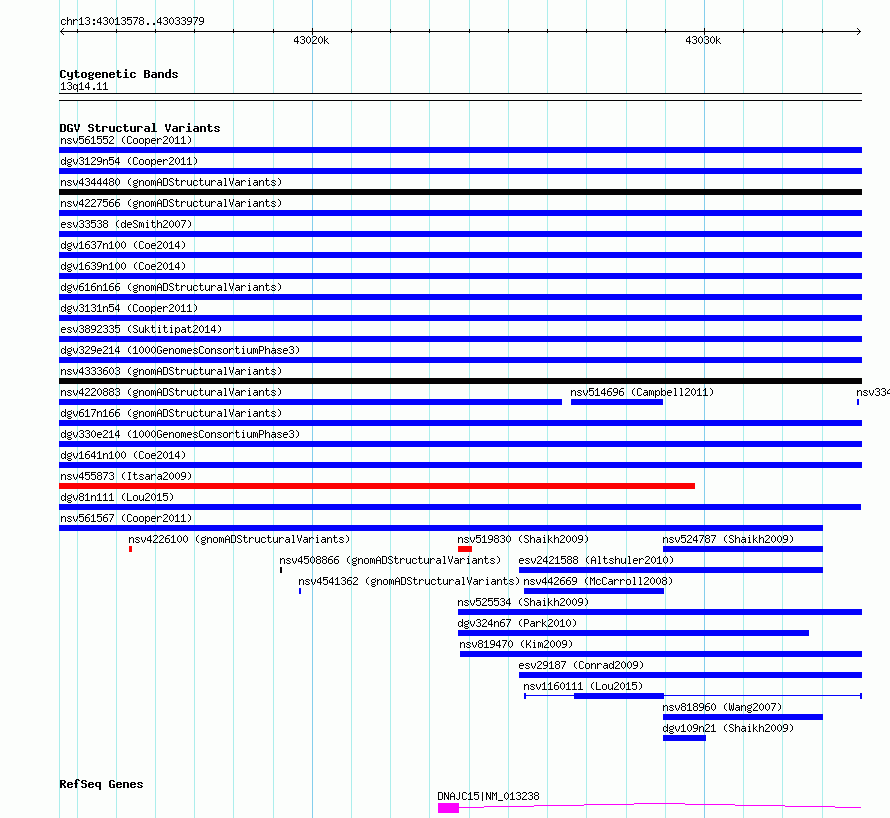This screenshot has height=818, width=890.
Task: Click esv3892335 (Suktitipat2014) label
Action: click(x=141, y=329)
